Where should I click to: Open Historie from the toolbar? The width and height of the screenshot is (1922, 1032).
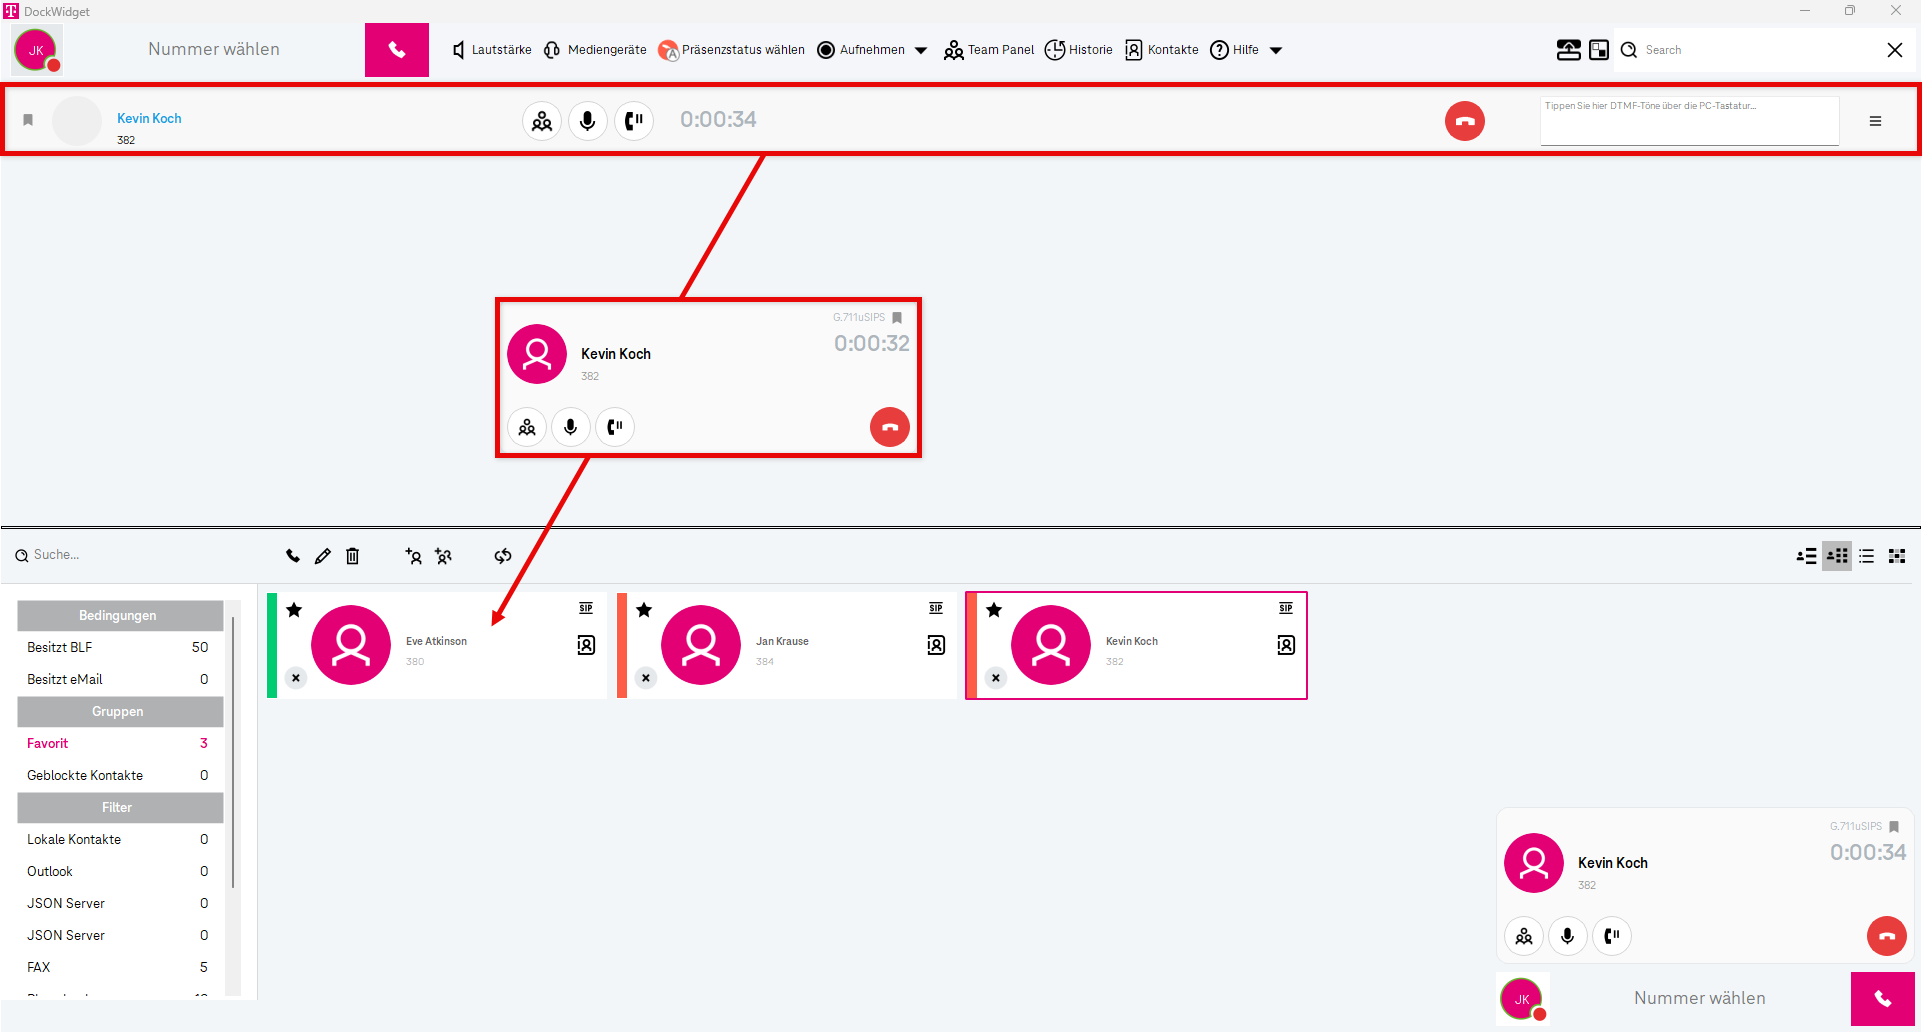[x=1079, y=50]
